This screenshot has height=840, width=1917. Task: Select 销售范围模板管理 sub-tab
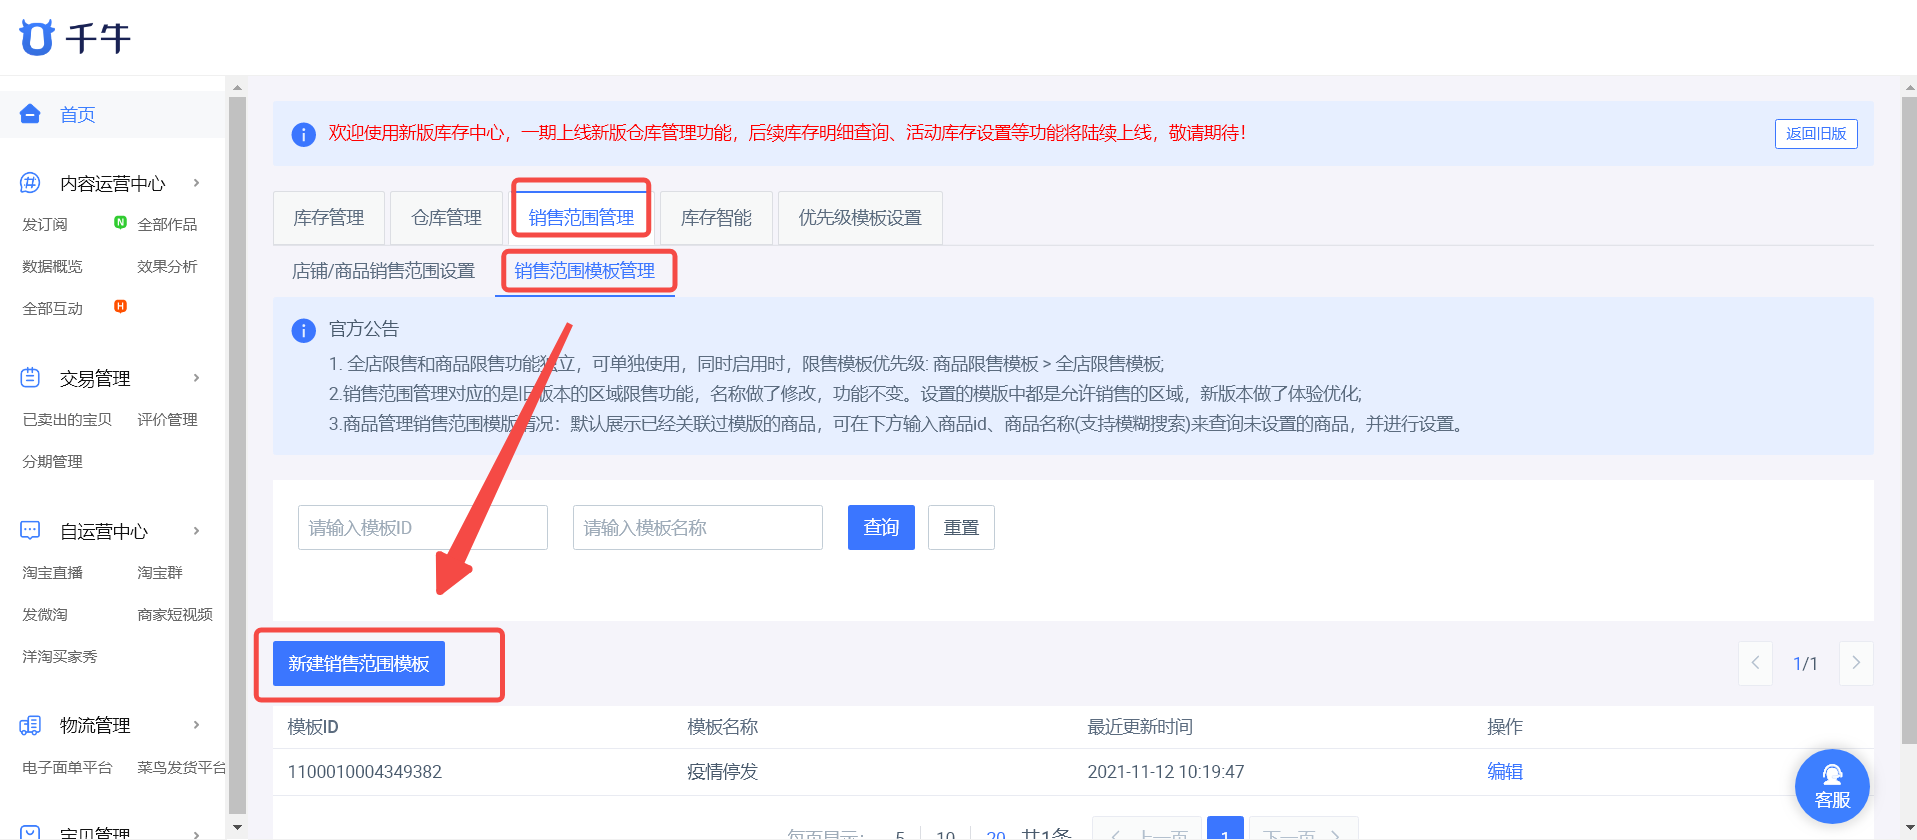click(x=585, y=271)
